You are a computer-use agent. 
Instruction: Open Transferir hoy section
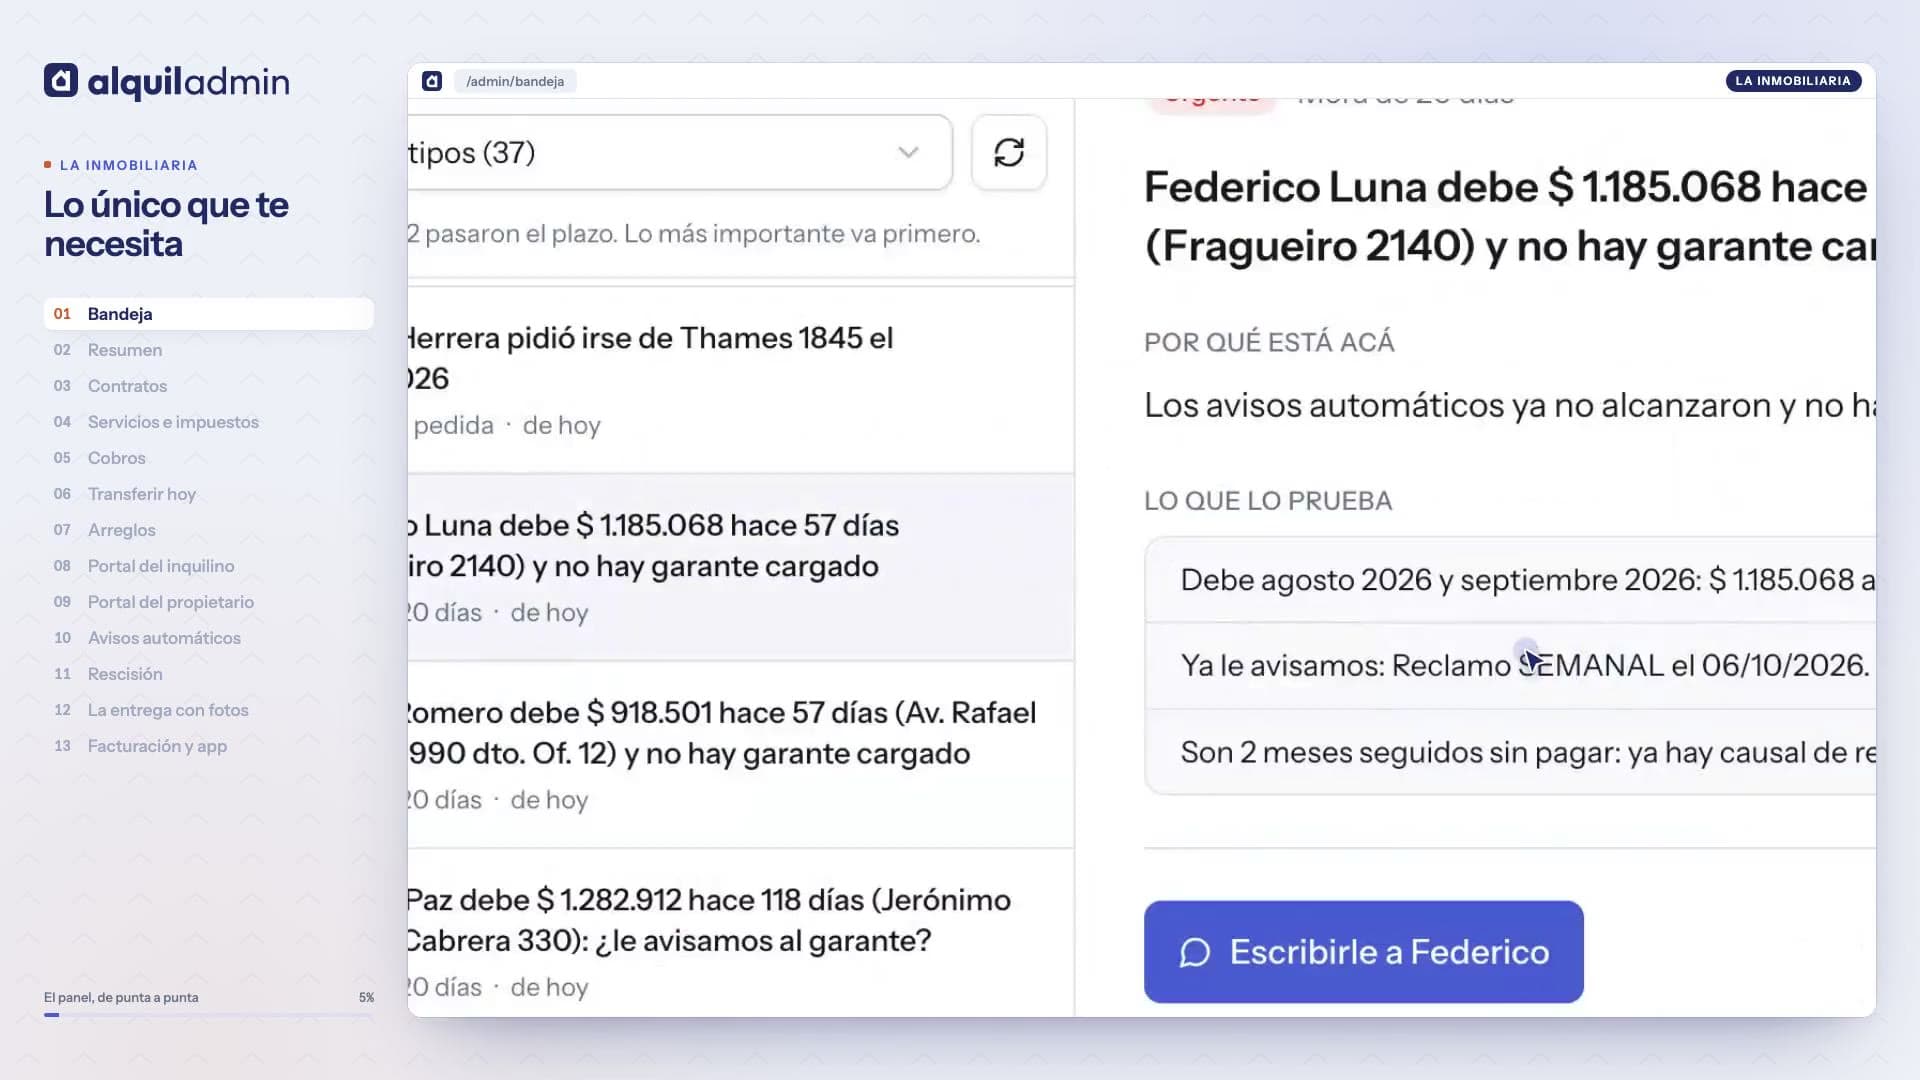coord(209,494)
